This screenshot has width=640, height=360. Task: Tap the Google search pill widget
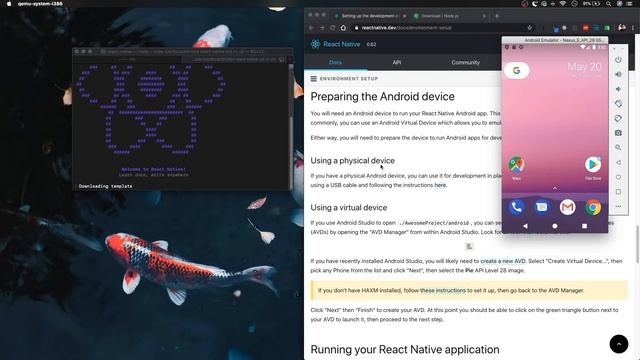[516, 70]
